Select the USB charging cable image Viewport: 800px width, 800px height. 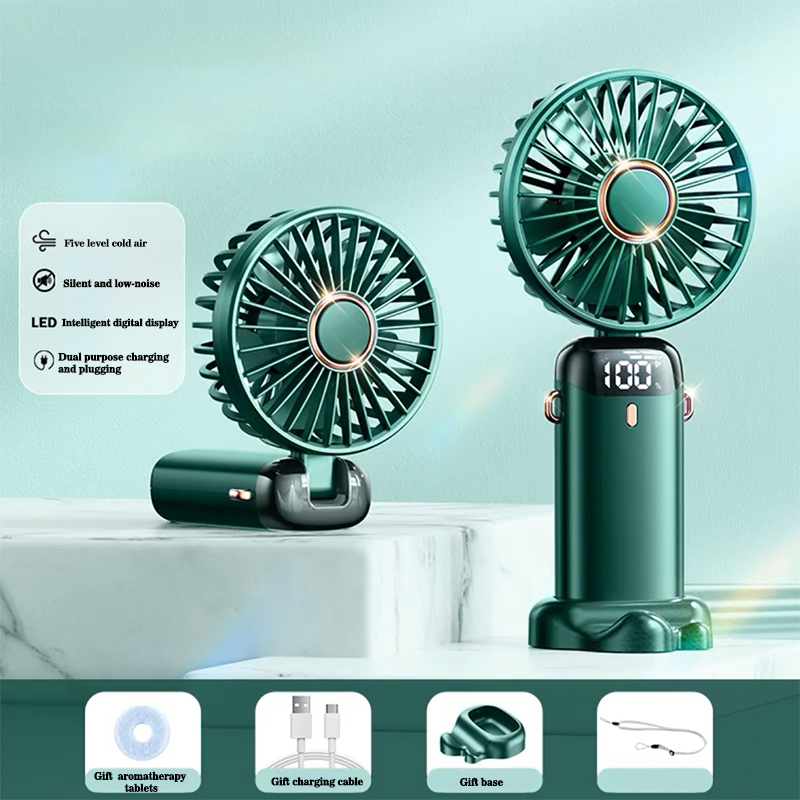[x=313, y=733]
